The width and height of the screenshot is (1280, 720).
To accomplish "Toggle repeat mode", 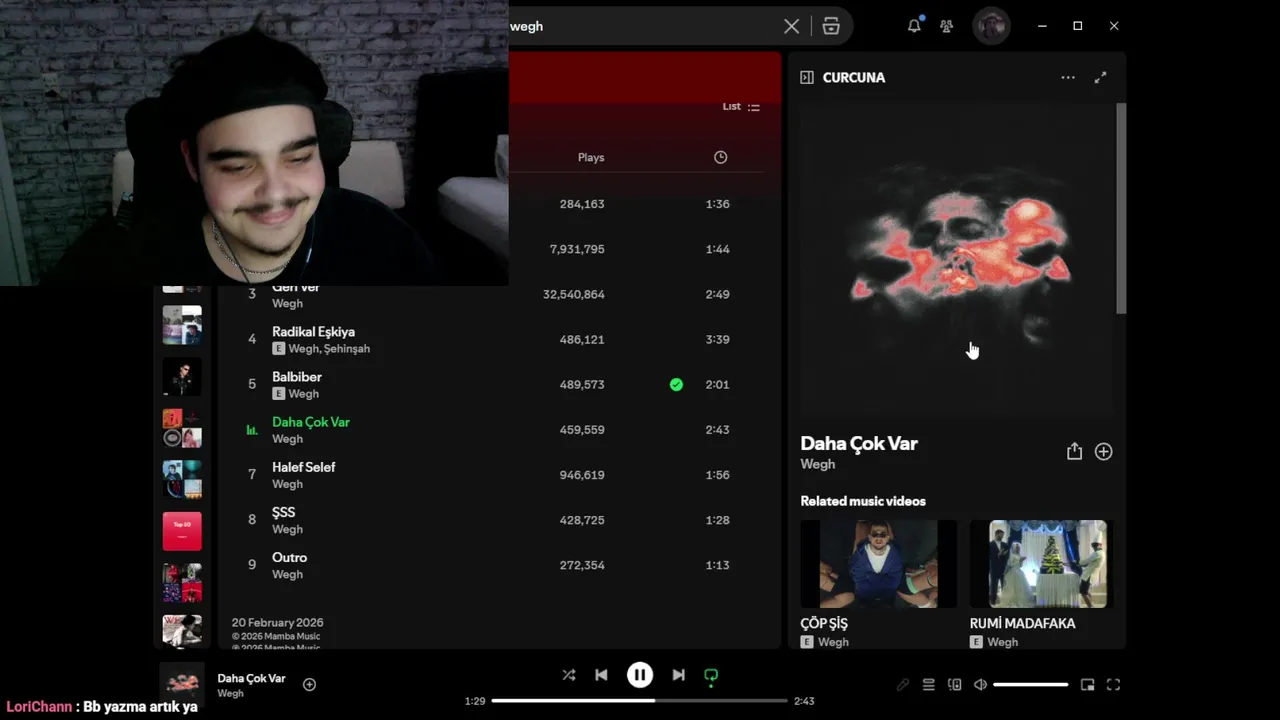I will (x=711, y=675).
